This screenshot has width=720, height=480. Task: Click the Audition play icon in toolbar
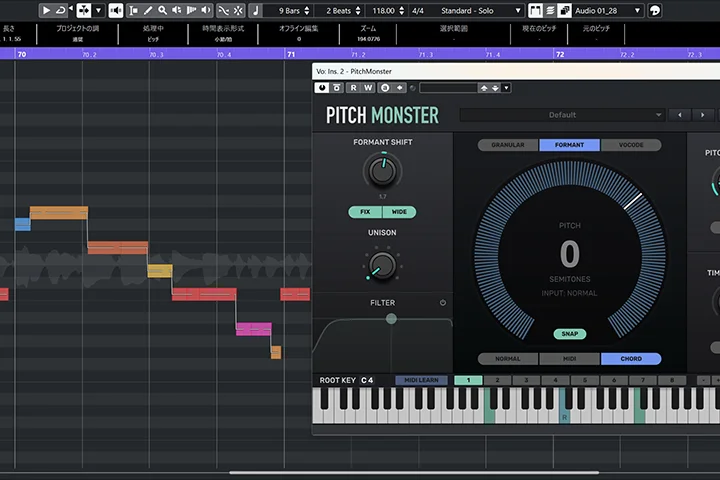pos(46,10)
